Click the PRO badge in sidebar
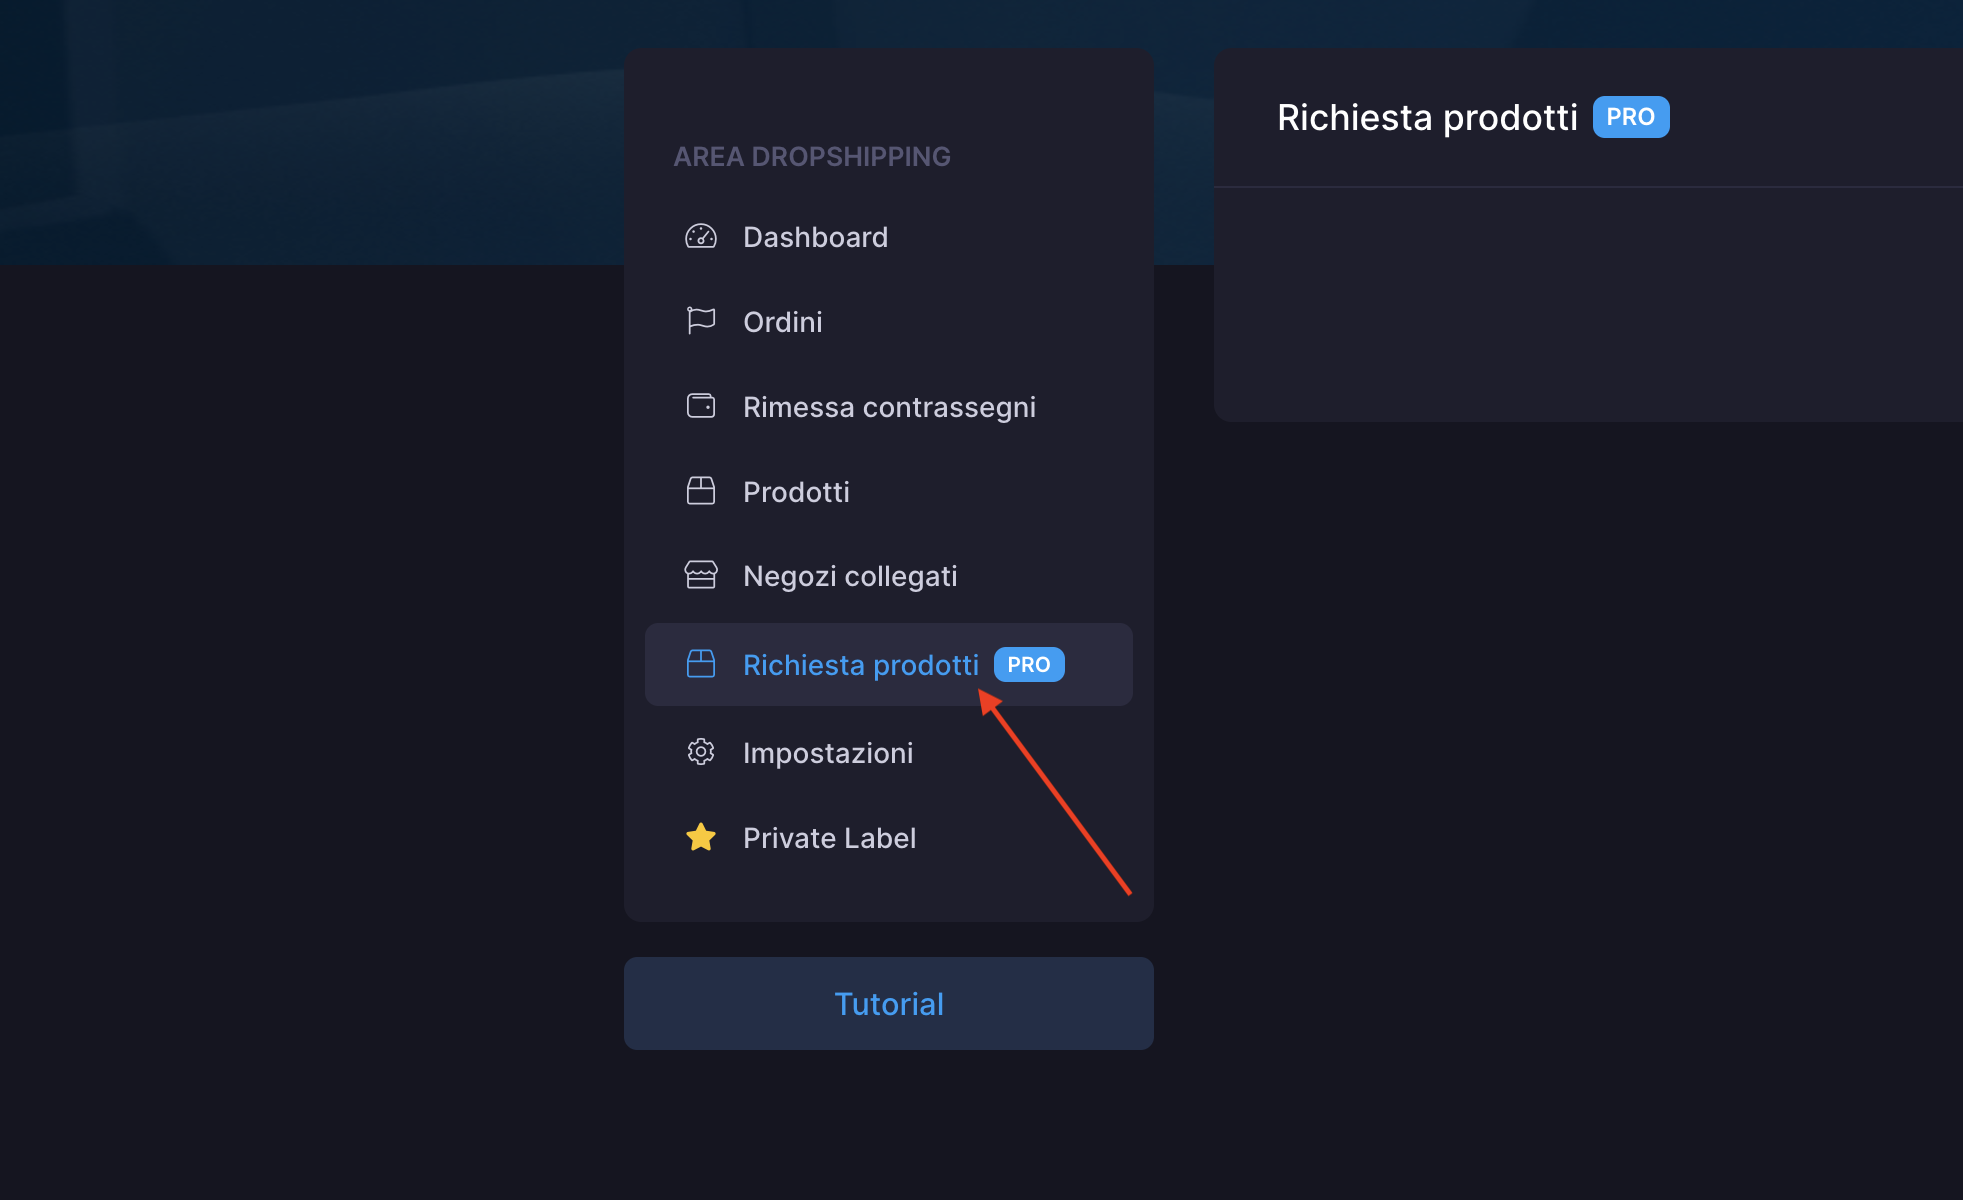Viewport: 1963px width, 1200px height. pos(1028,665)
